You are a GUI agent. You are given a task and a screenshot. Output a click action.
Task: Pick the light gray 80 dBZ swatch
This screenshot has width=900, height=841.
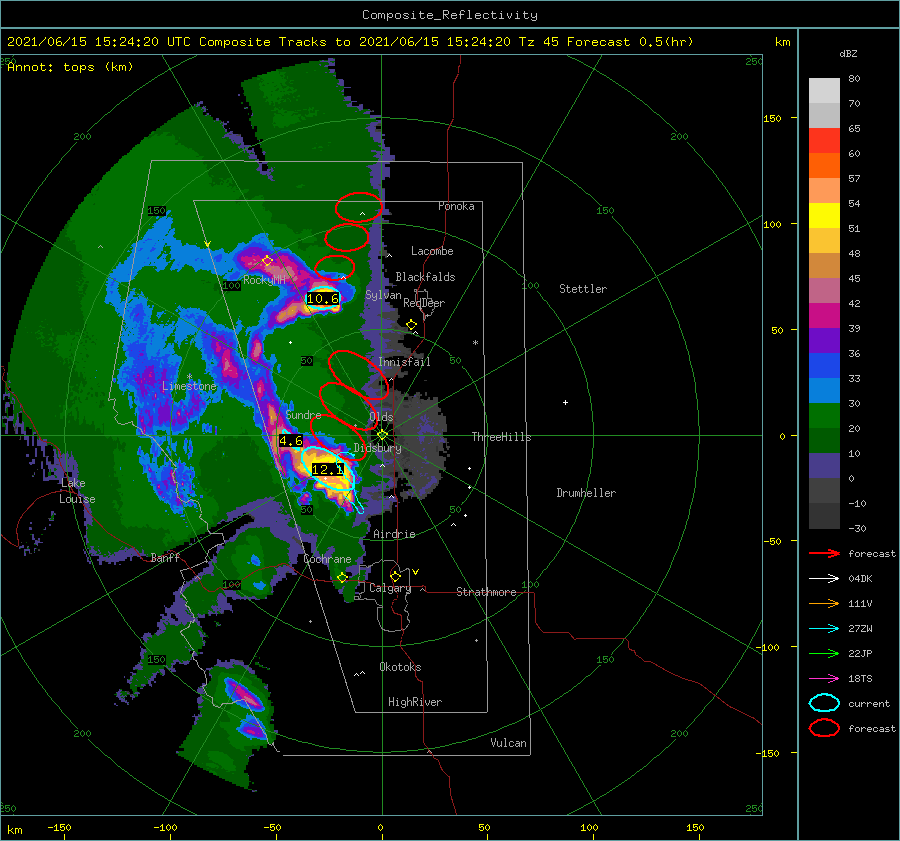[824, 90]
